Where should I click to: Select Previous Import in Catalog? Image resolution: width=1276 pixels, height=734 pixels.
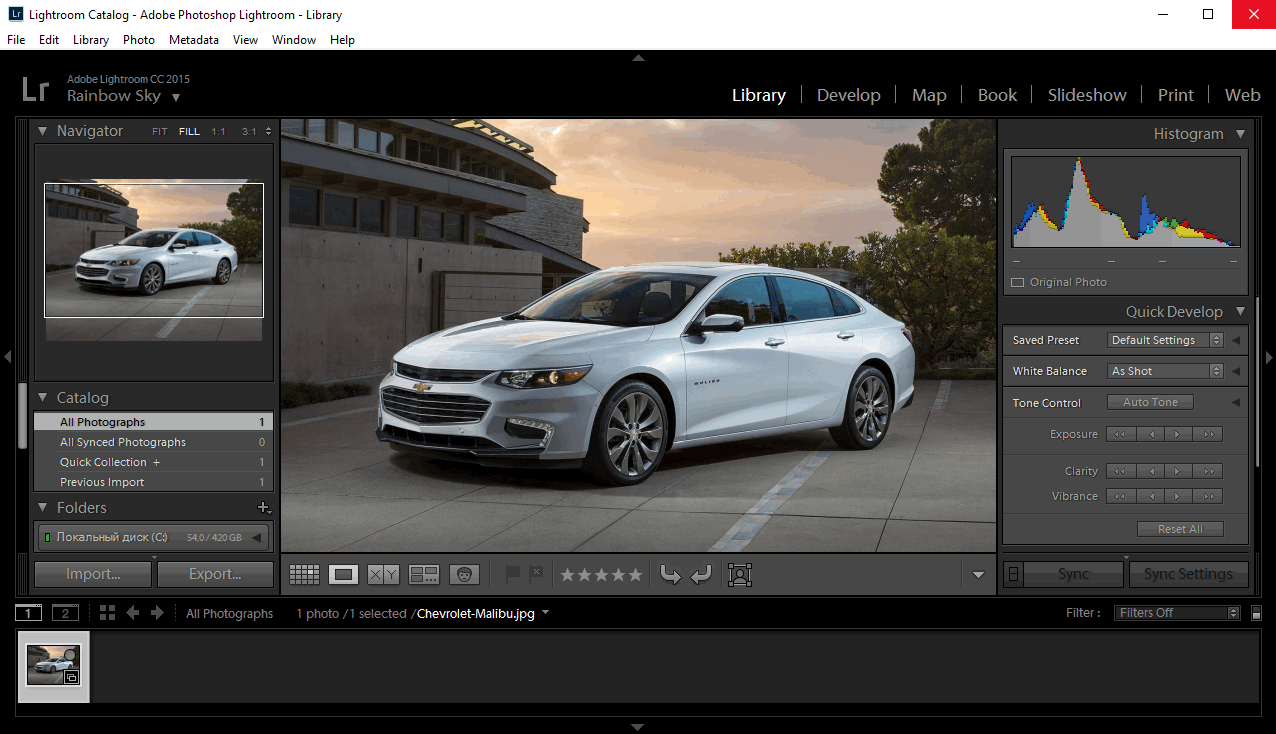coord(153,482)
